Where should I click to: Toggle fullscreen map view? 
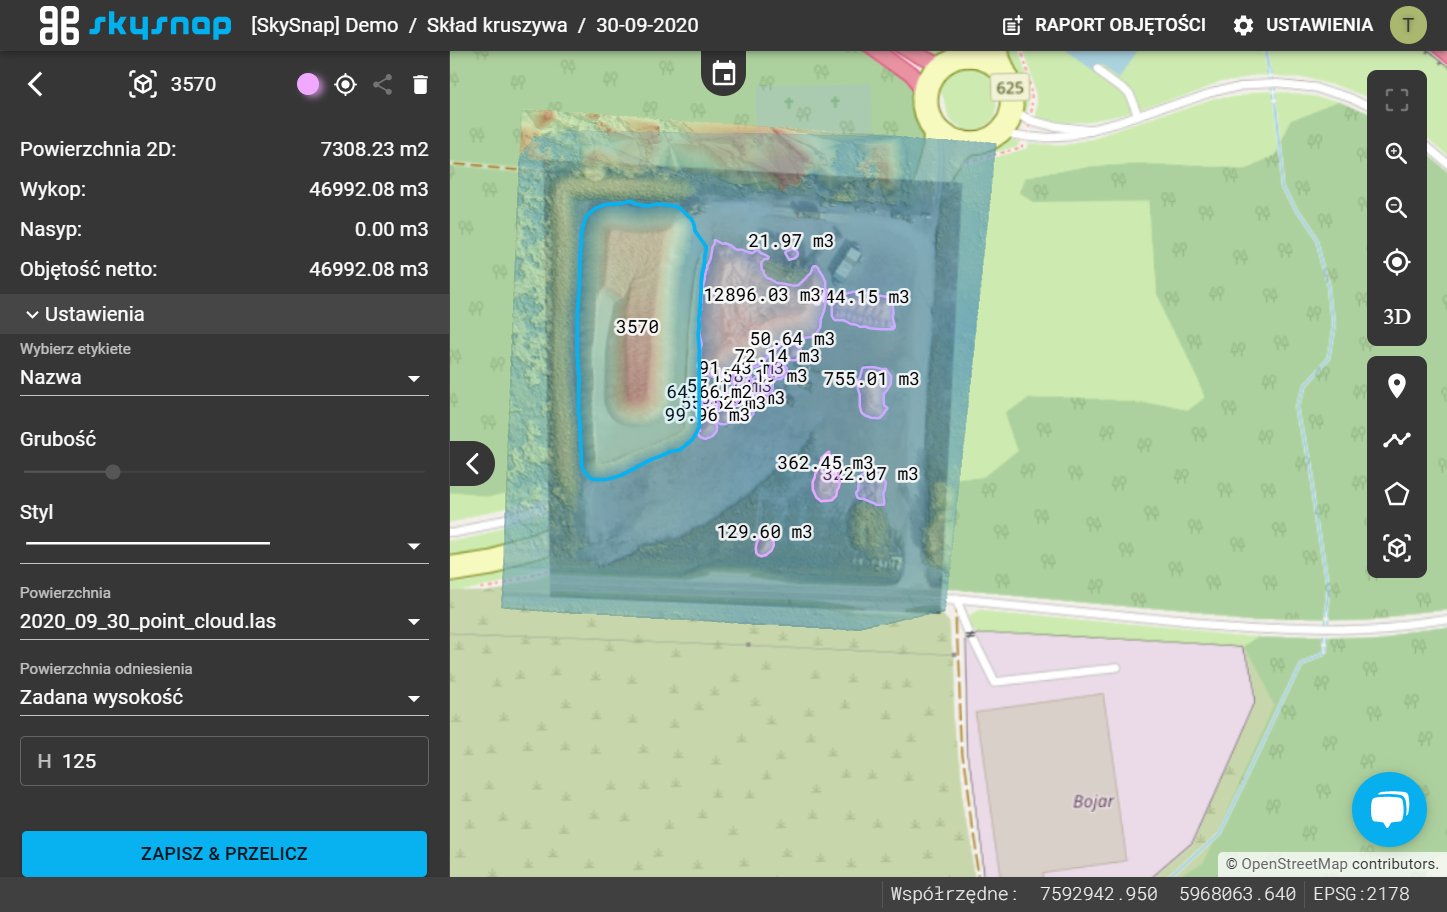tap(1397, 99)
